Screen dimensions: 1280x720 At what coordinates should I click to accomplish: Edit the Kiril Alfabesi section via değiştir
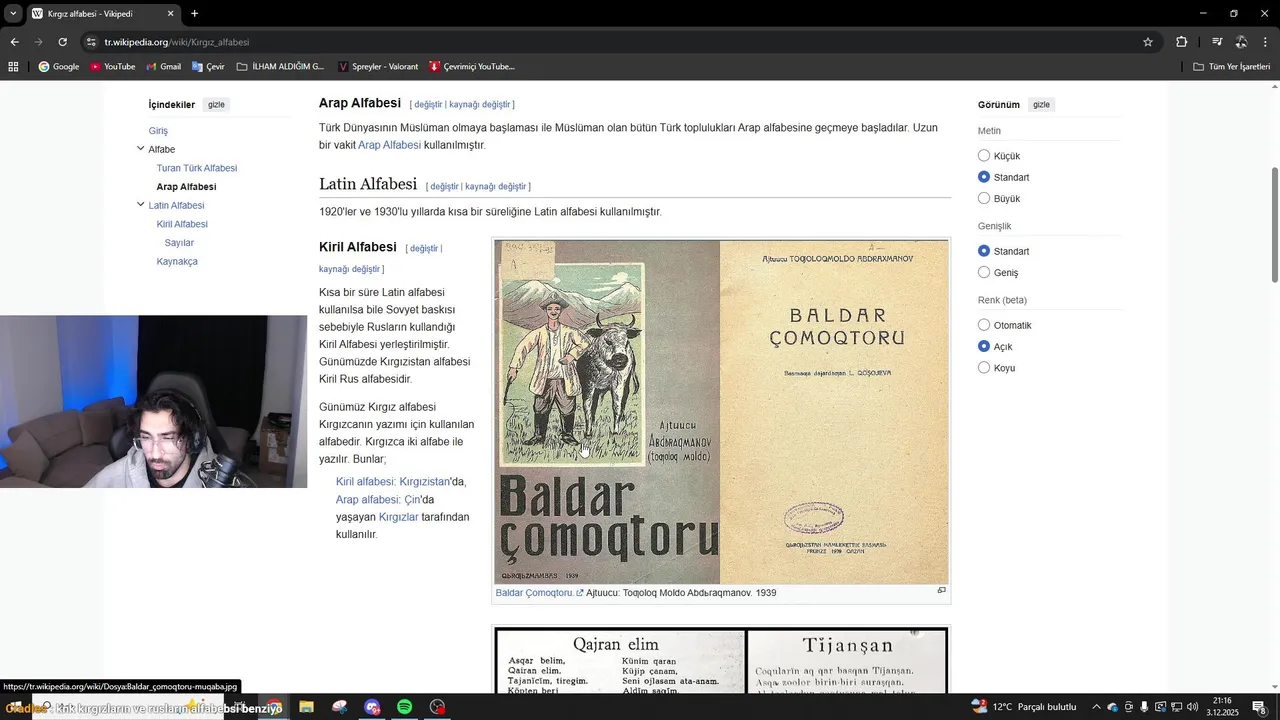[424, 248]
